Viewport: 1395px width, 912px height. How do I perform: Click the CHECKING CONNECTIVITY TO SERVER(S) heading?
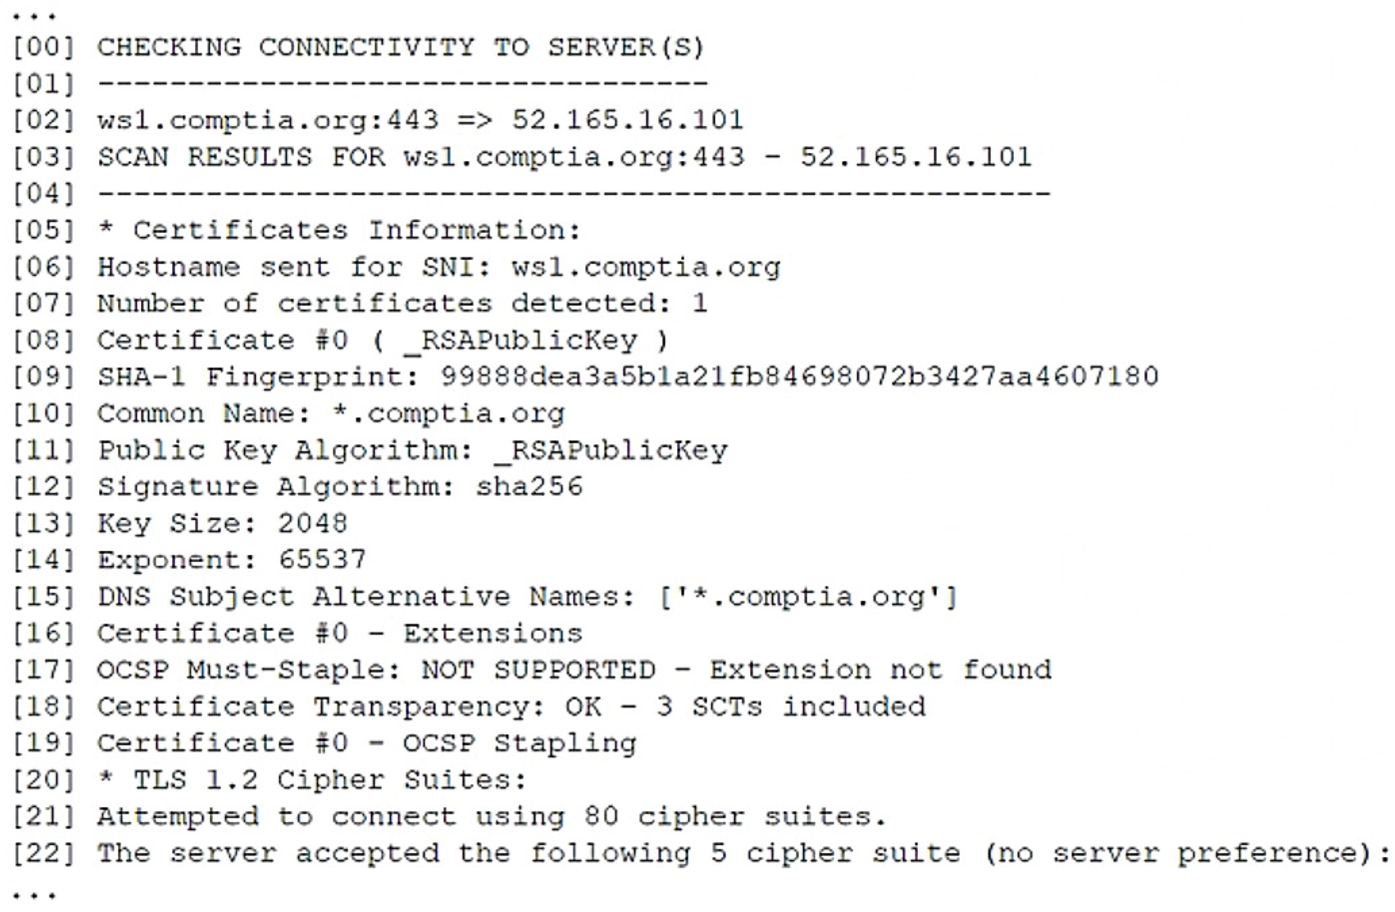pyautogui.click(x=400, y=47)
